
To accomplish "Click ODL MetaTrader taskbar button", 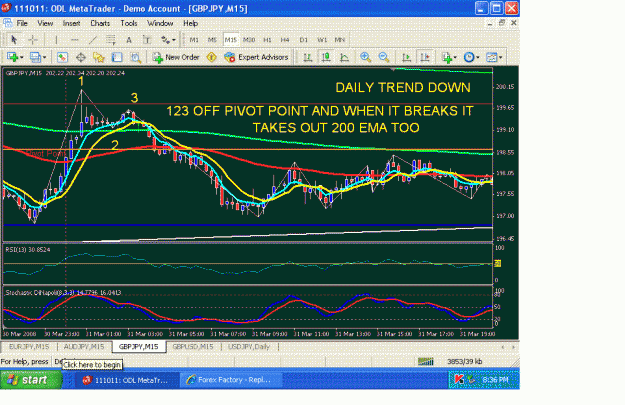I will 127,380.
